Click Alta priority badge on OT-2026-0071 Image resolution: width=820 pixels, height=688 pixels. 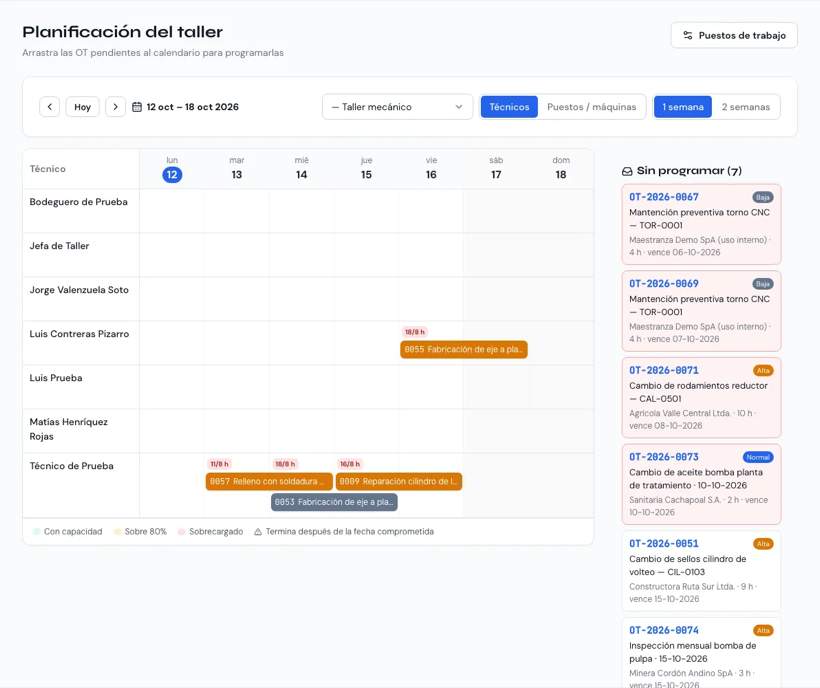764,371
